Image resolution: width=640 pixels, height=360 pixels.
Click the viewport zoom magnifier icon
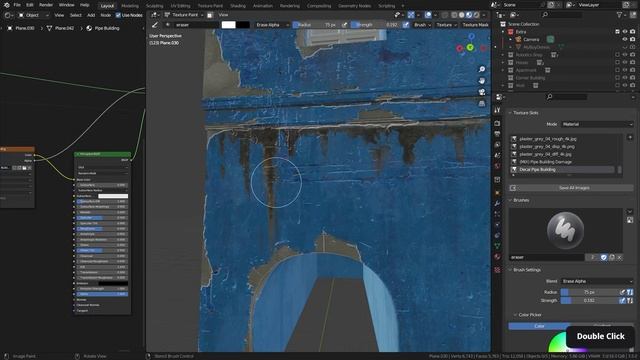point(482,69)
